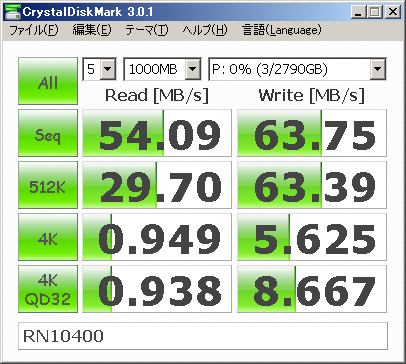Select the 4K read result 0.949

tap(157, 237)
